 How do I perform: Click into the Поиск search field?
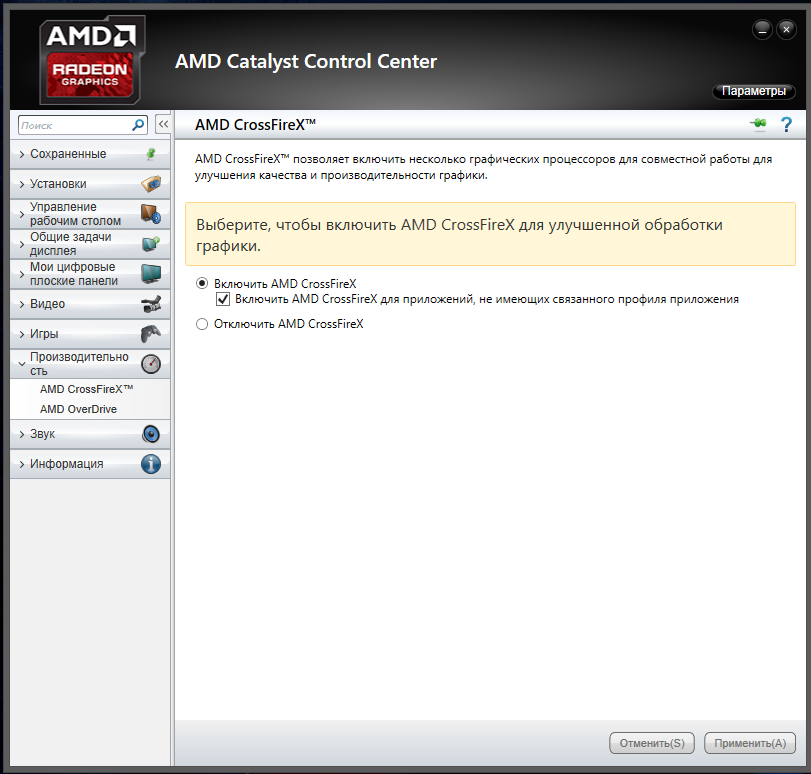point(75,125)
